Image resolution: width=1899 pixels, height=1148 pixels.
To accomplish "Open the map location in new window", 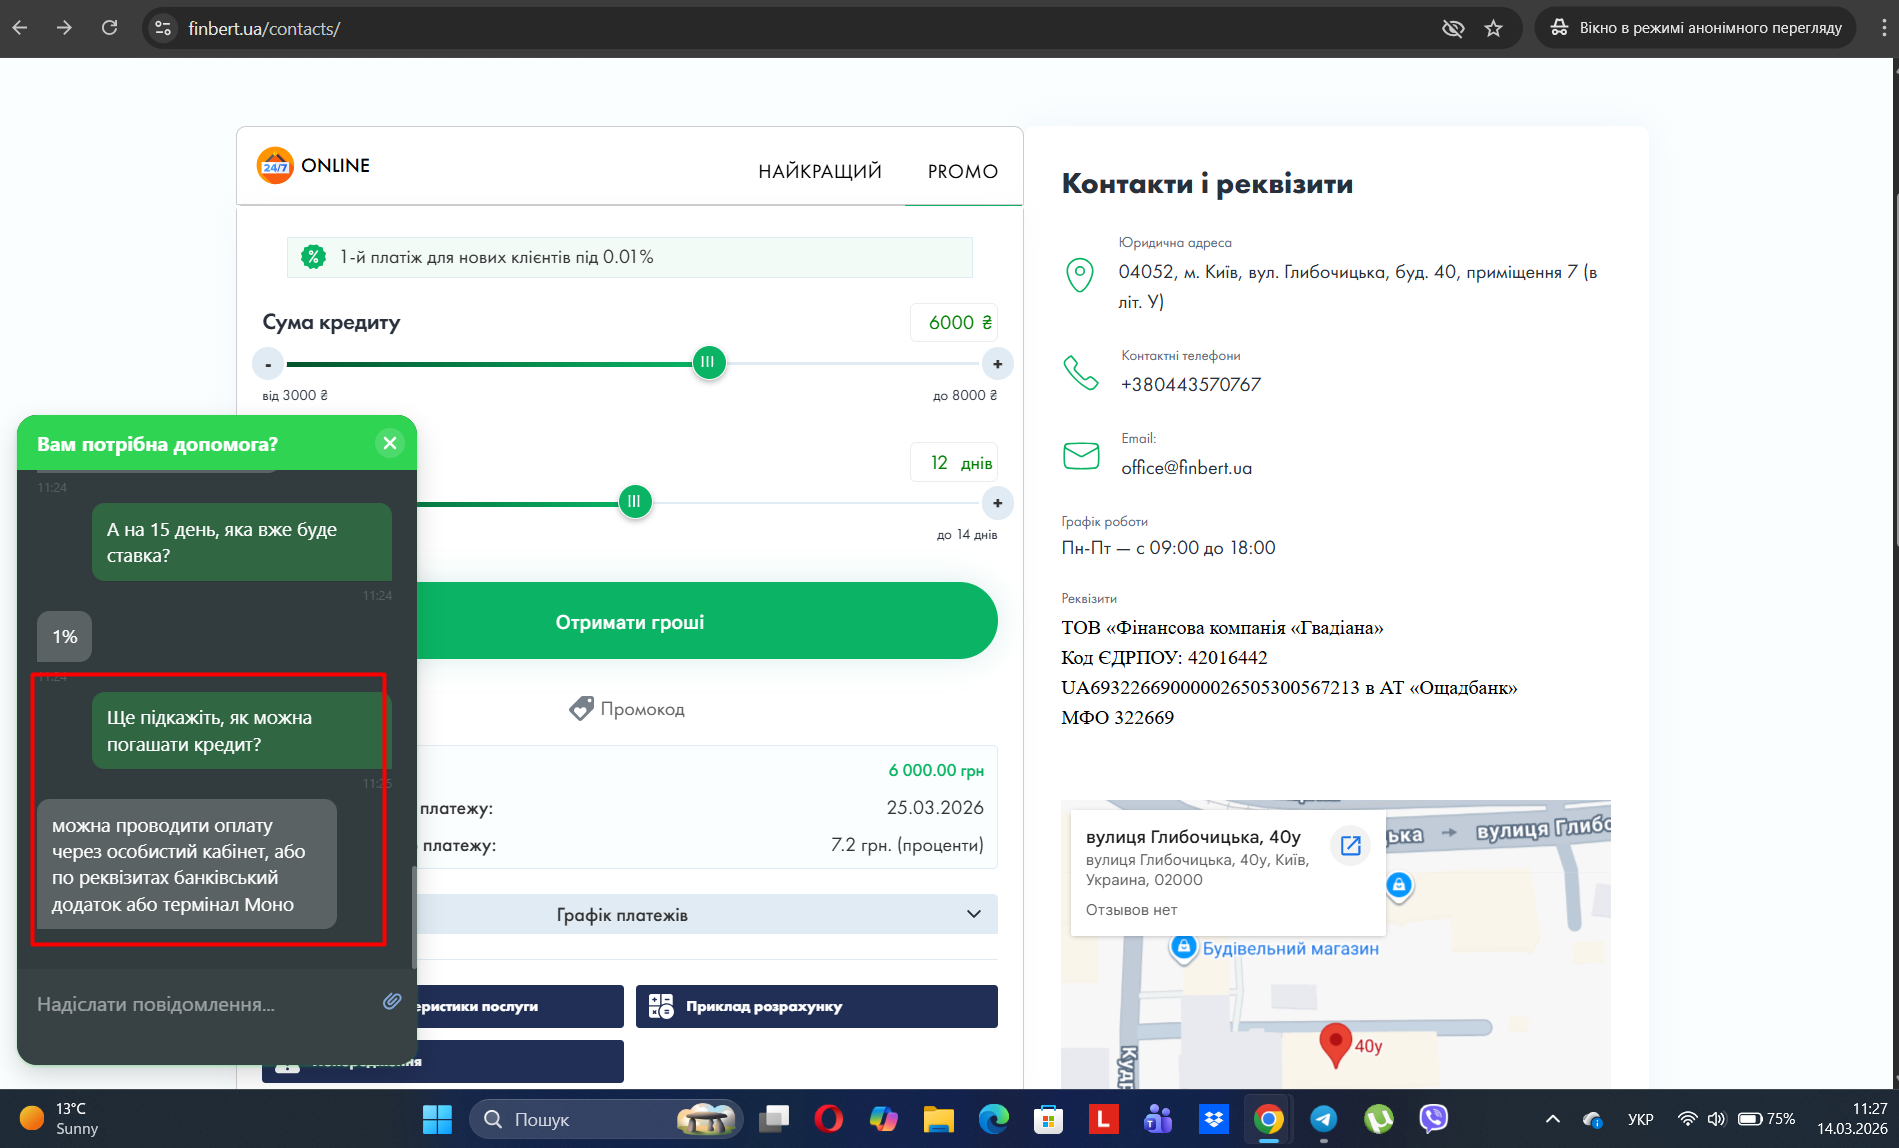I will [1351, 845].
